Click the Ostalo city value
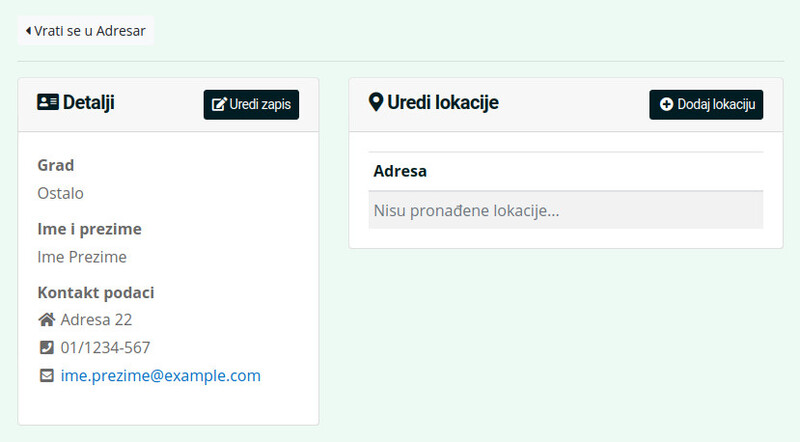Viewport: 800px width, 442px height. pyautogui.click(x=60, y=193)
